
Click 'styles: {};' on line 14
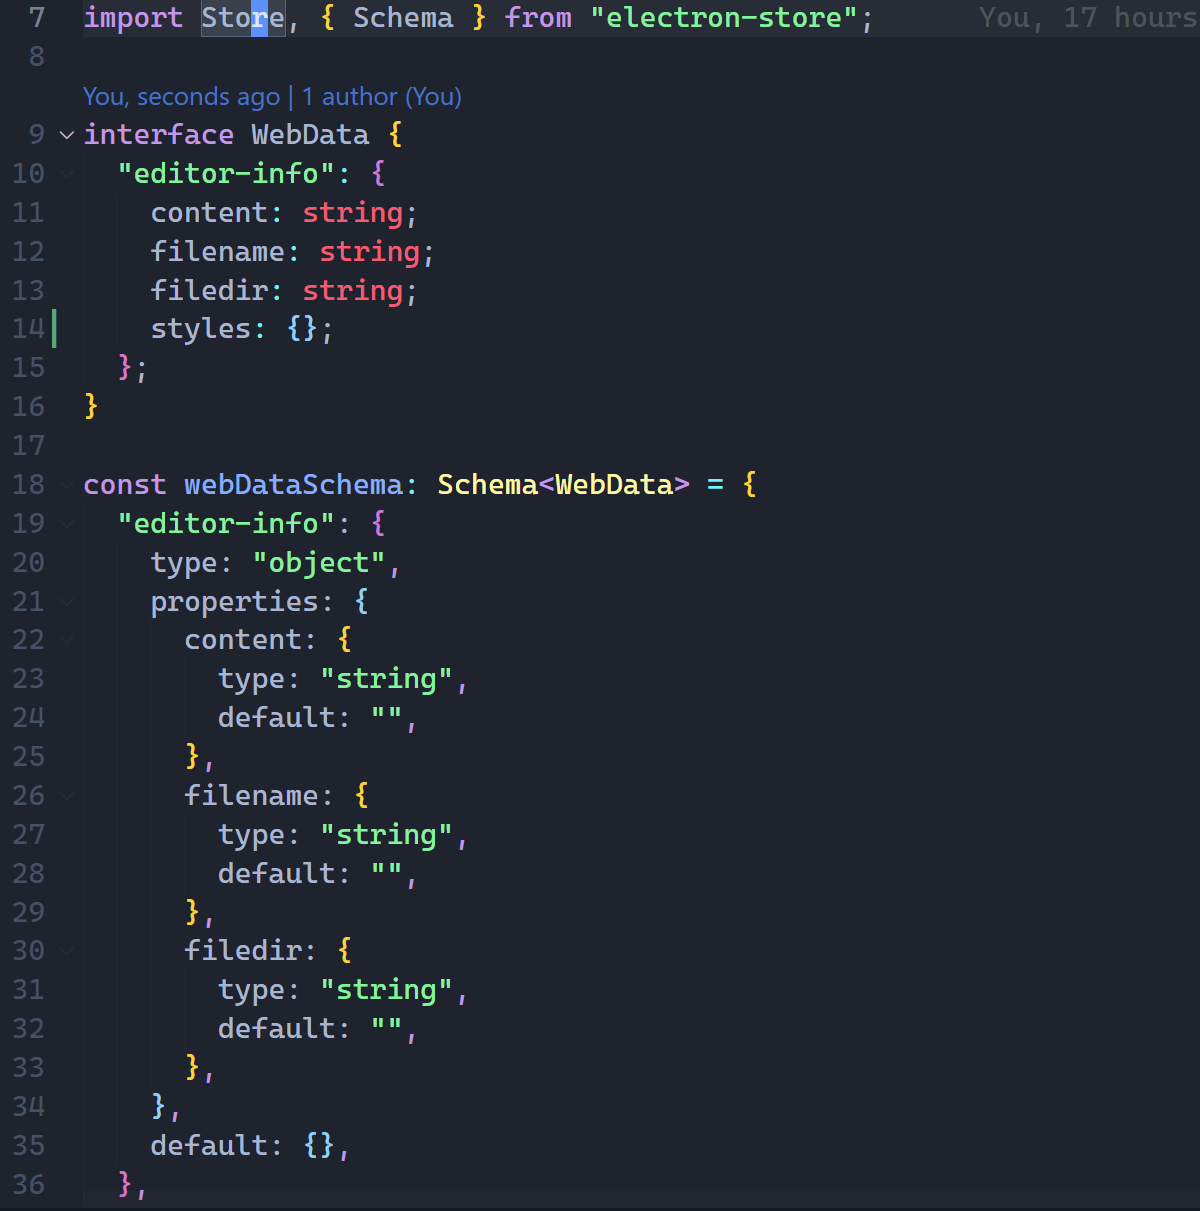[x=242, y=329]
